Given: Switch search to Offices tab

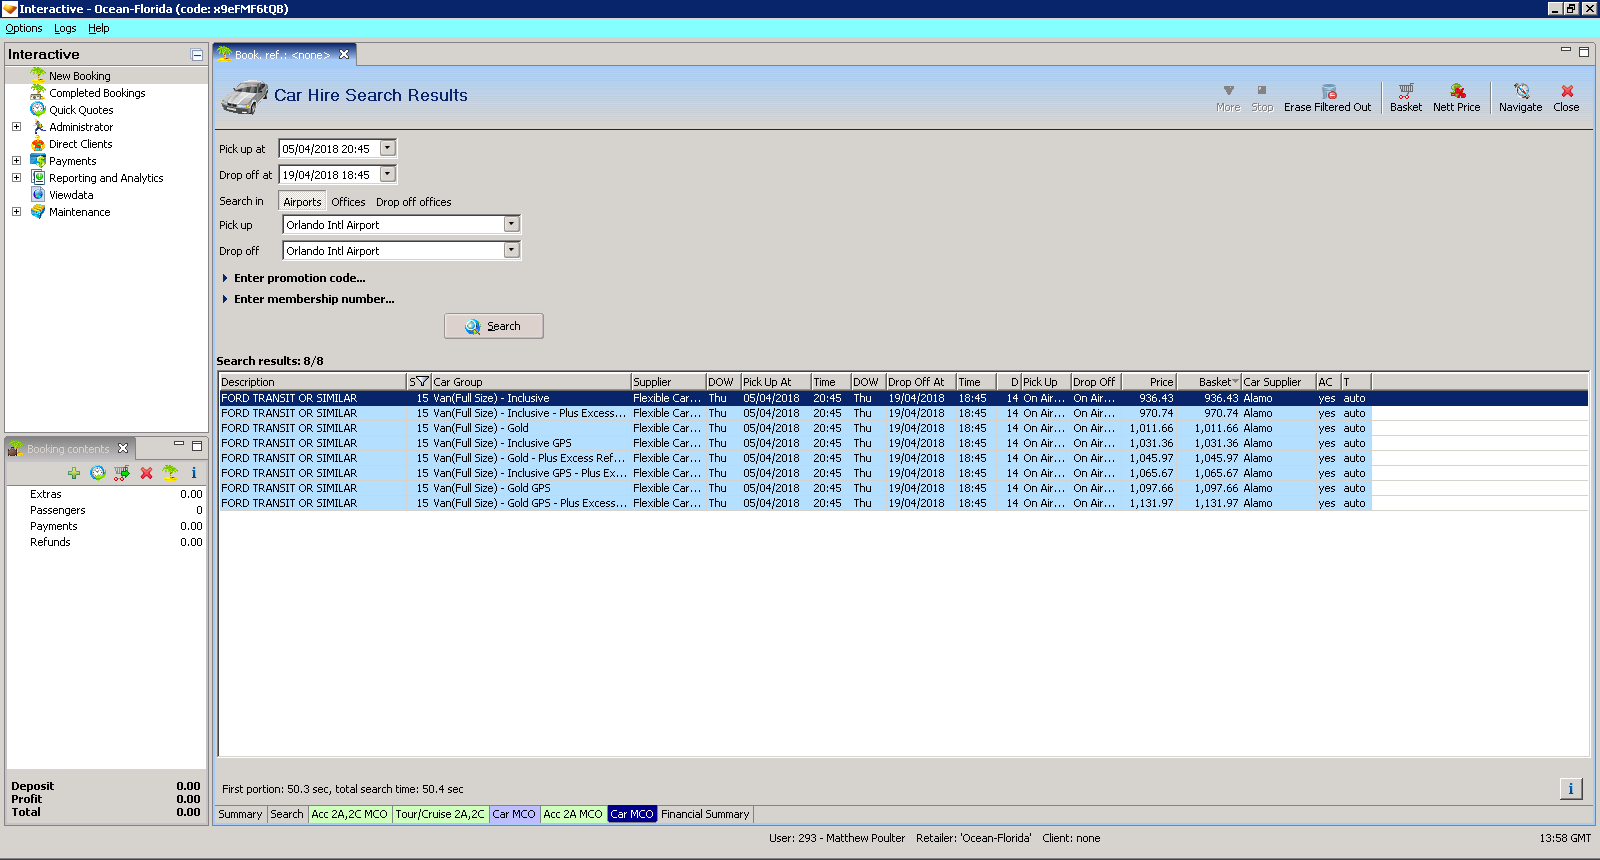Looking at the screenshot, I should [x=348, y=202].
